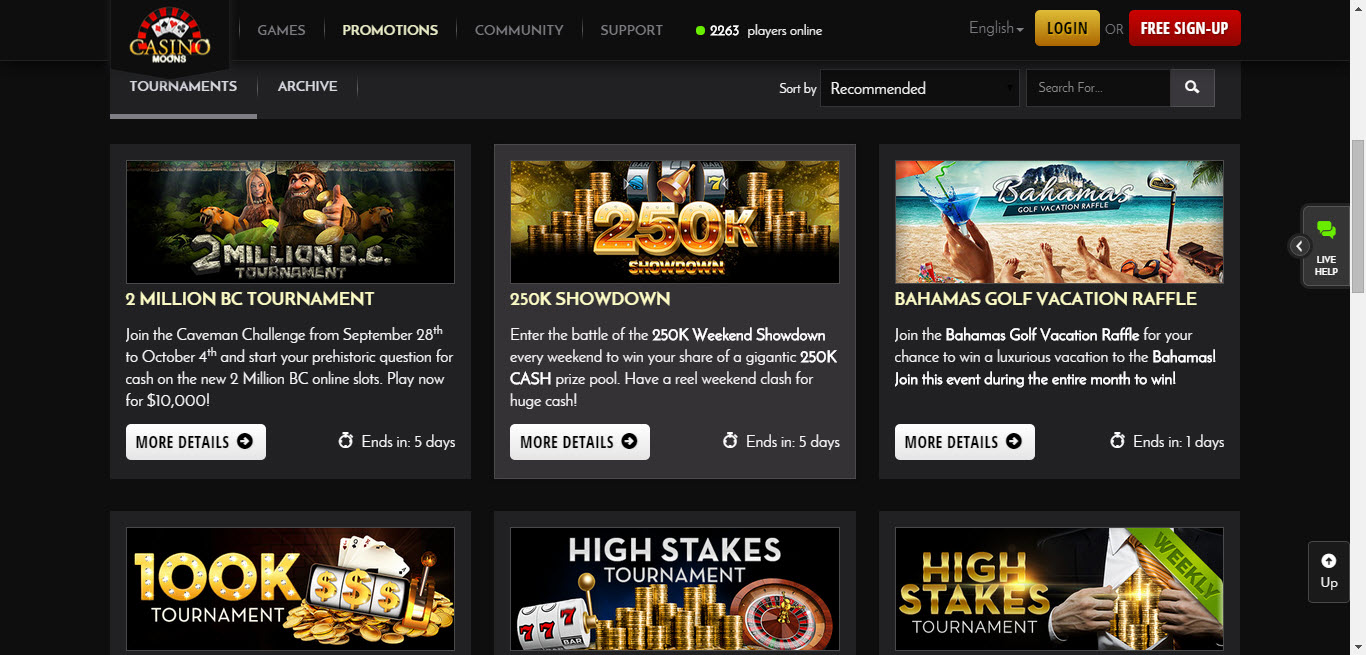Click the Free Sign-Up button
This screenshot has height=655, width=1366.
coord(1184,28)
